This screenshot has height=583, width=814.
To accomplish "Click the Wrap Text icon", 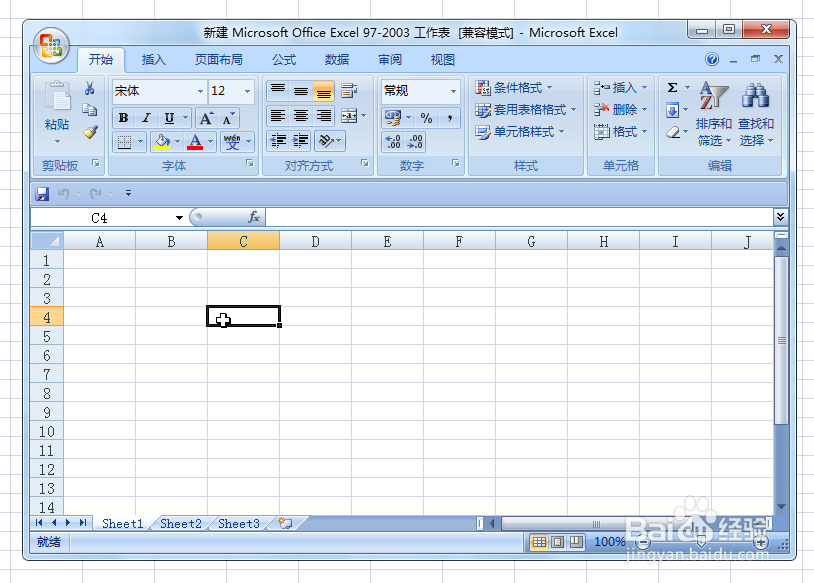I will click(349, 91).
